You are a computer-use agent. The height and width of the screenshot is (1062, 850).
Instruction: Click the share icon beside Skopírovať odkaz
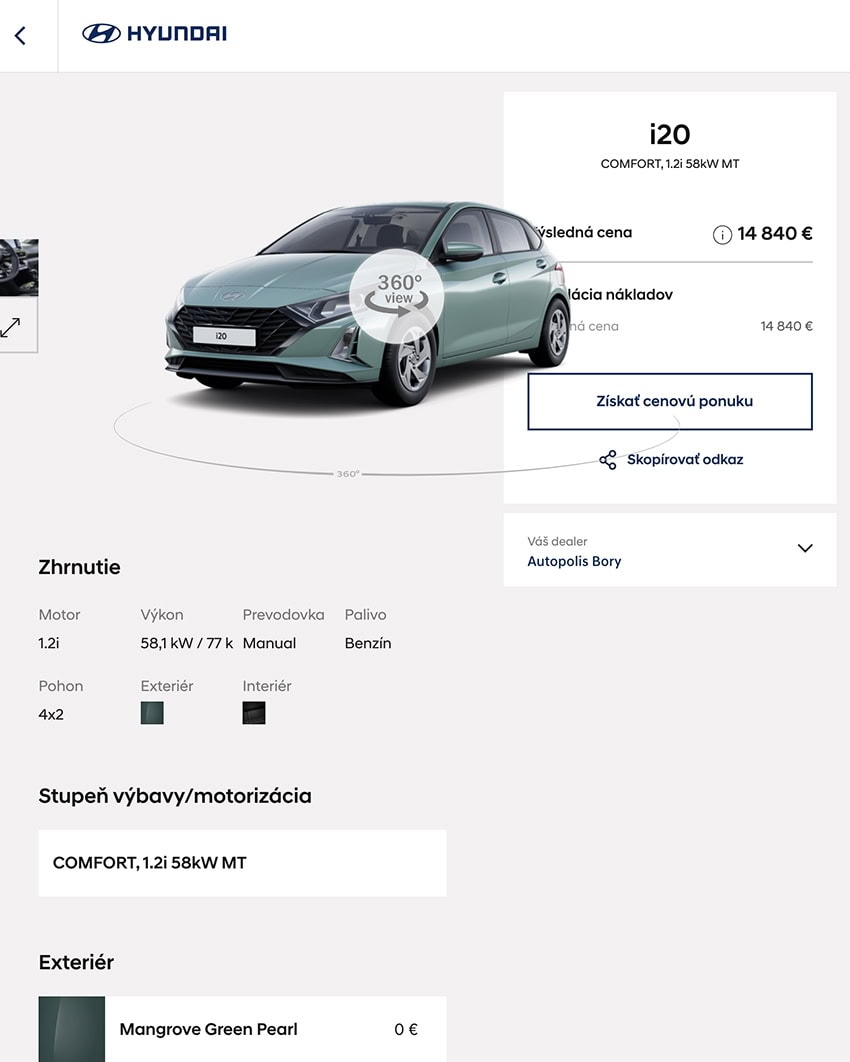coord(608,460)
